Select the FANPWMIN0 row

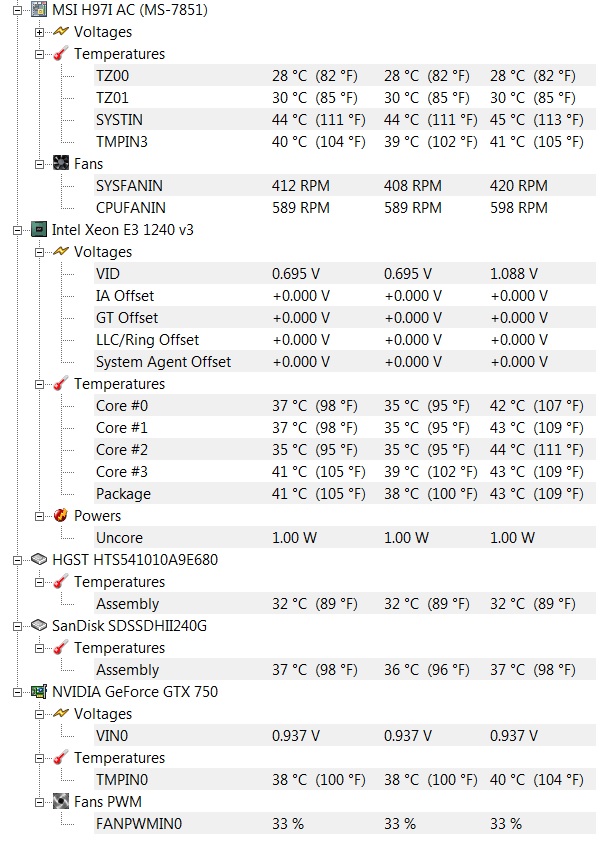pos(345,823)
